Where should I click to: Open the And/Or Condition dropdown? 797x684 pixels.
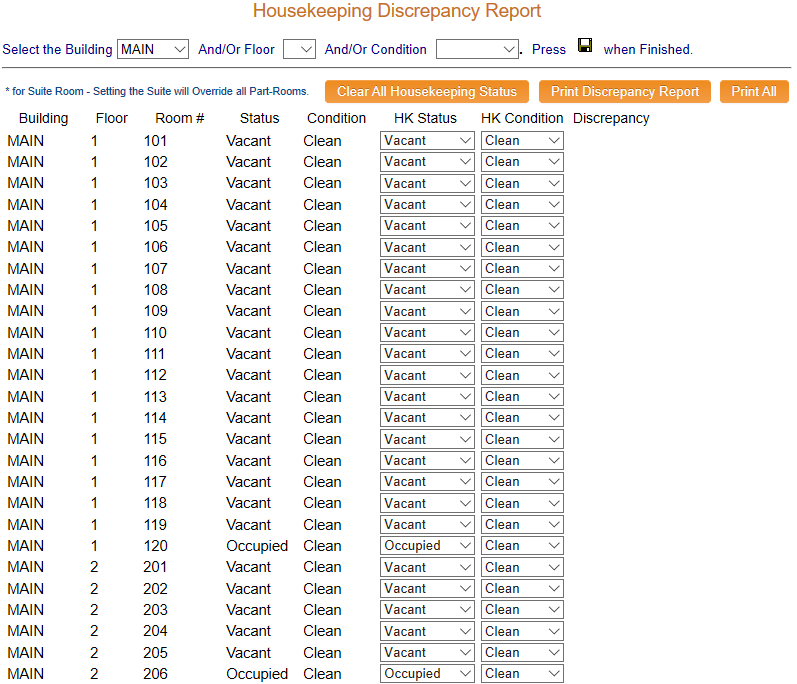477,49
